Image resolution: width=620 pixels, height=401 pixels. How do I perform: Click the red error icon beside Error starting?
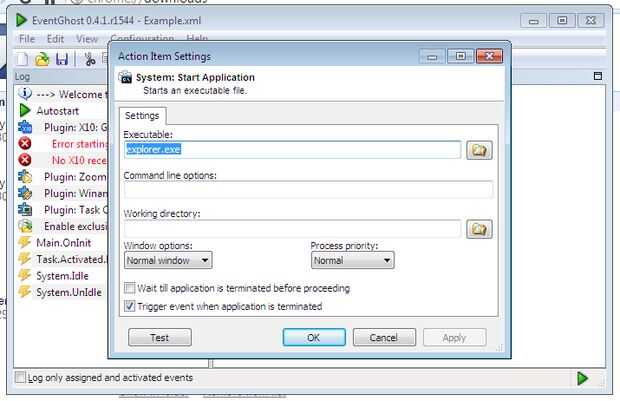(25, 144)
